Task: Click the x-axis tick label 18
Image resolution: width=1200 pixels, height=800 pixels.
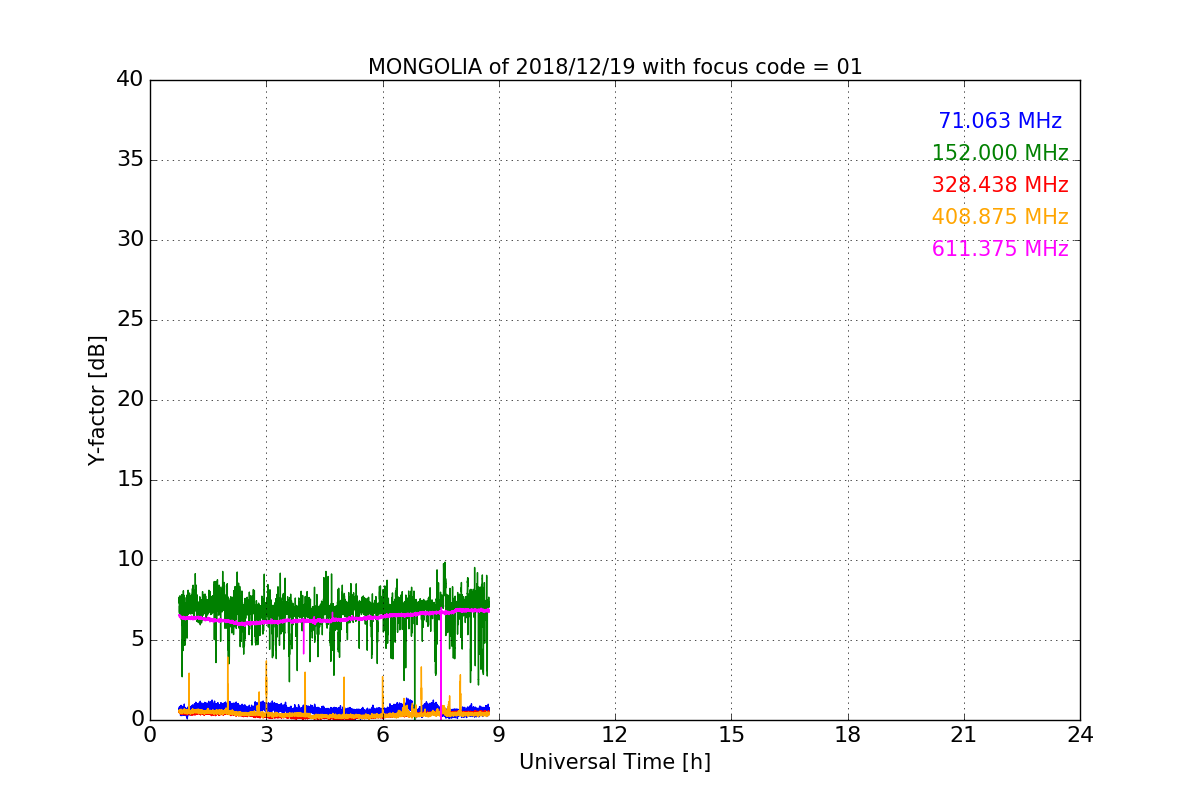Action: click(848, 735)
